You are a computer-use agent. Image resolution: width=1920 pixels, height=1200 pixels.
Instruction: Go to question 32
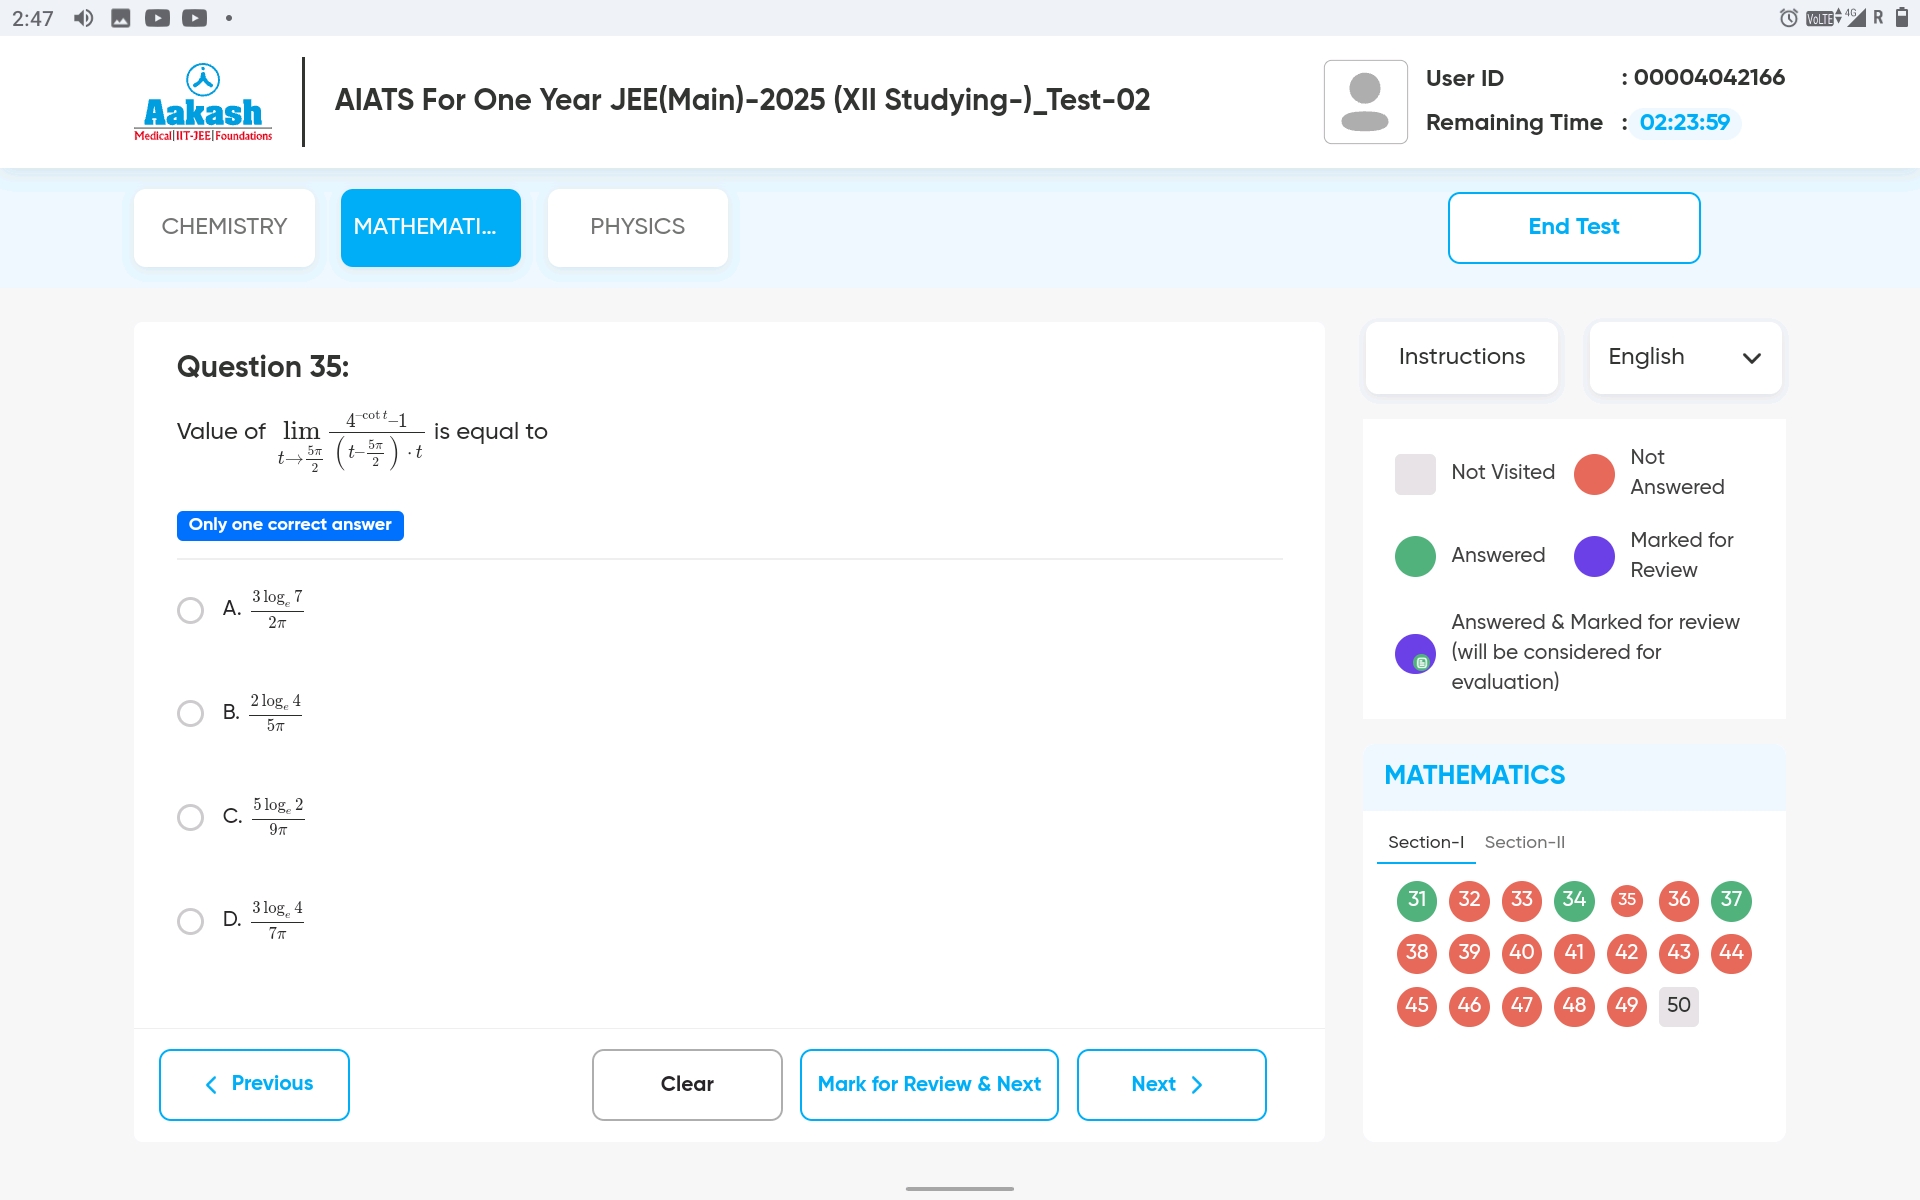[x=1469, y=900]
